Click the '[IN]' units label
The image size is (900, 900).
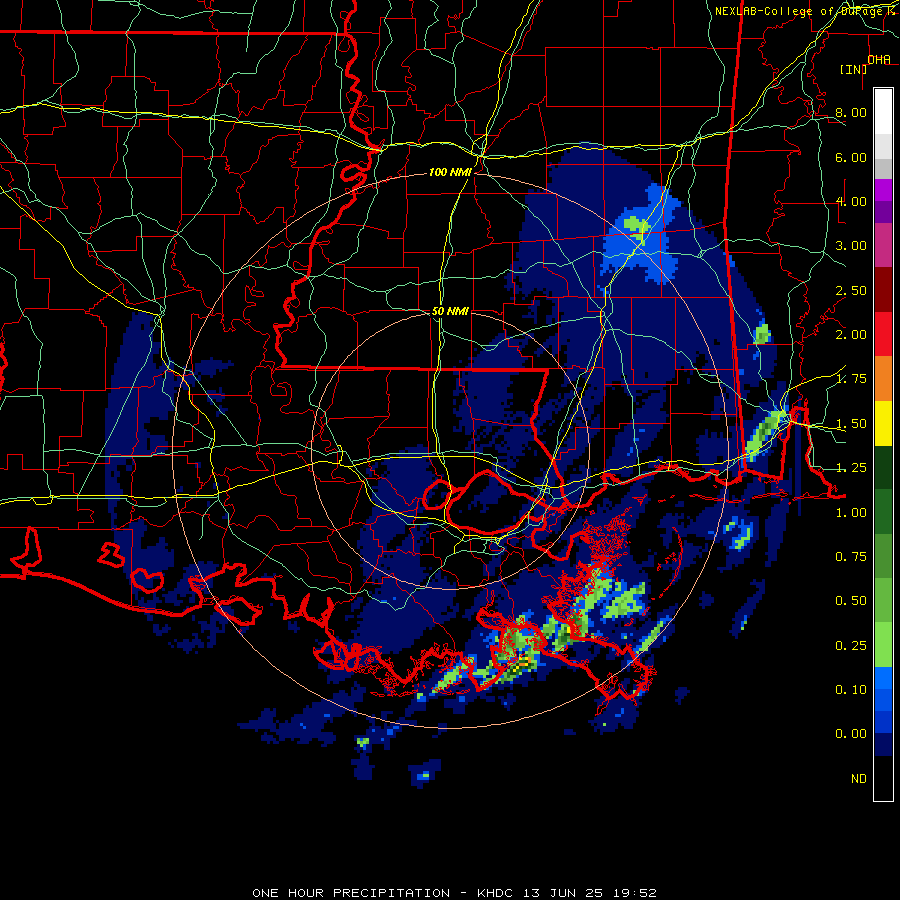point(854,69)
